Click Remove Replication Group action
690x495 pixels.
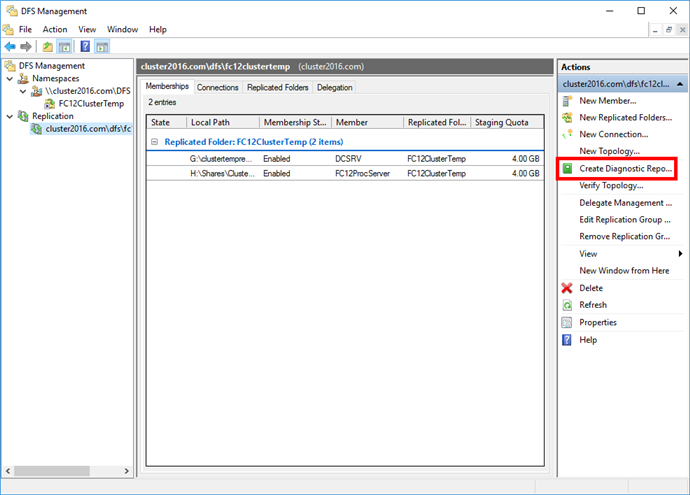click(624, 236)
